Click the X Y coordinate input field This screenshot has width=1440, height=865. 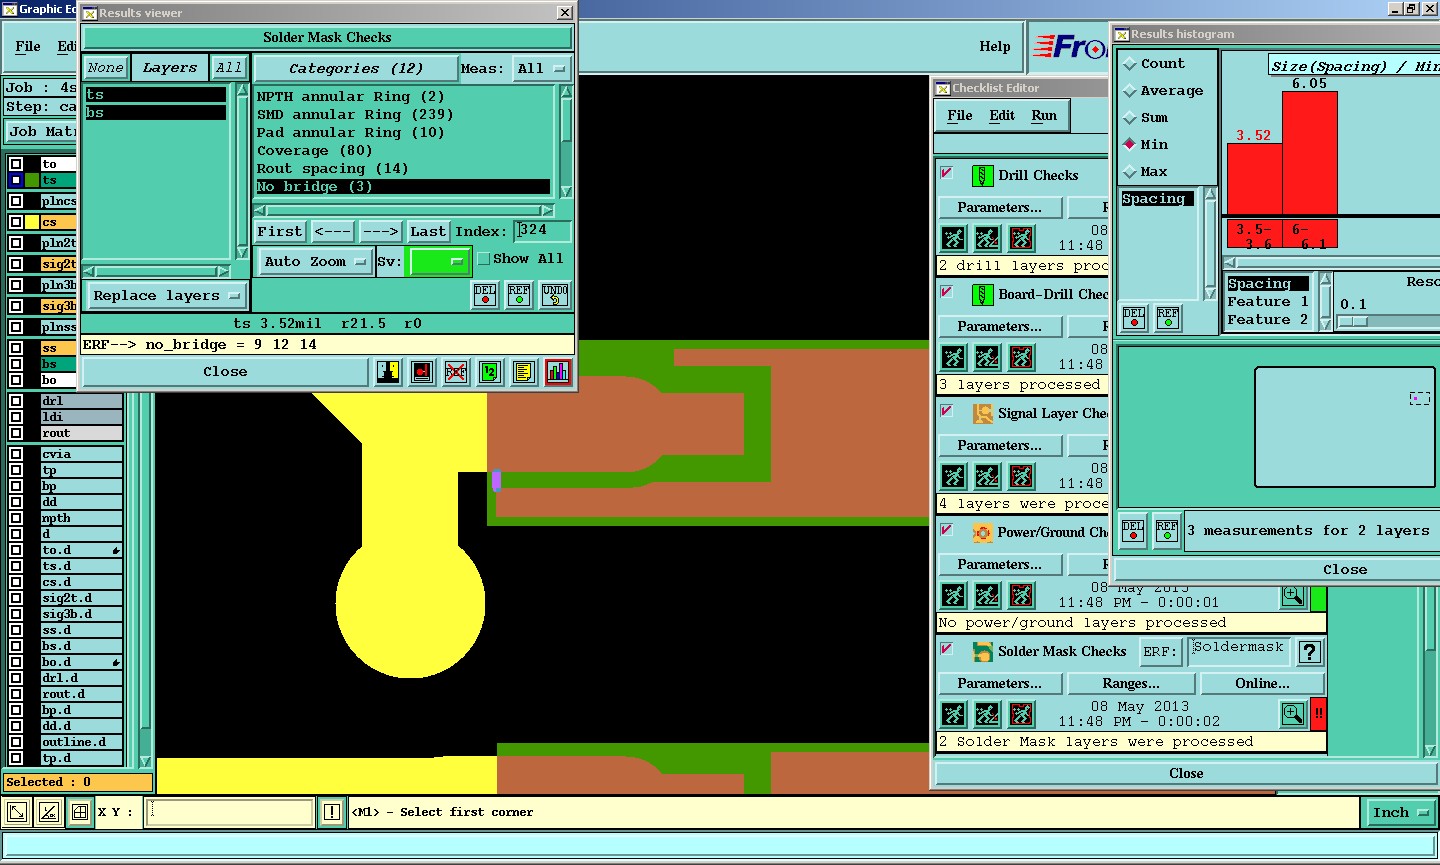(230, 812)
